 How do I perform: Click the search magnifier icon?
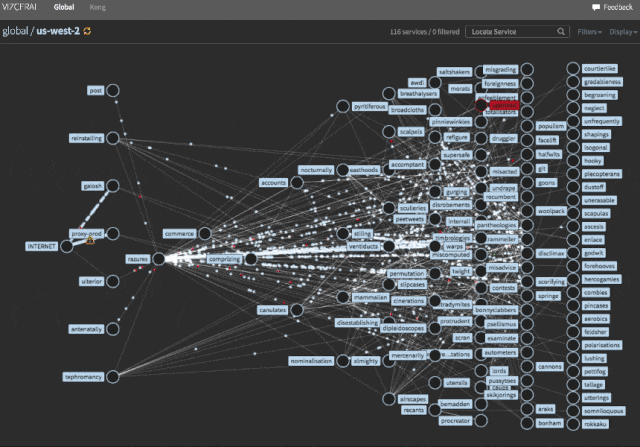pos(553,32)
